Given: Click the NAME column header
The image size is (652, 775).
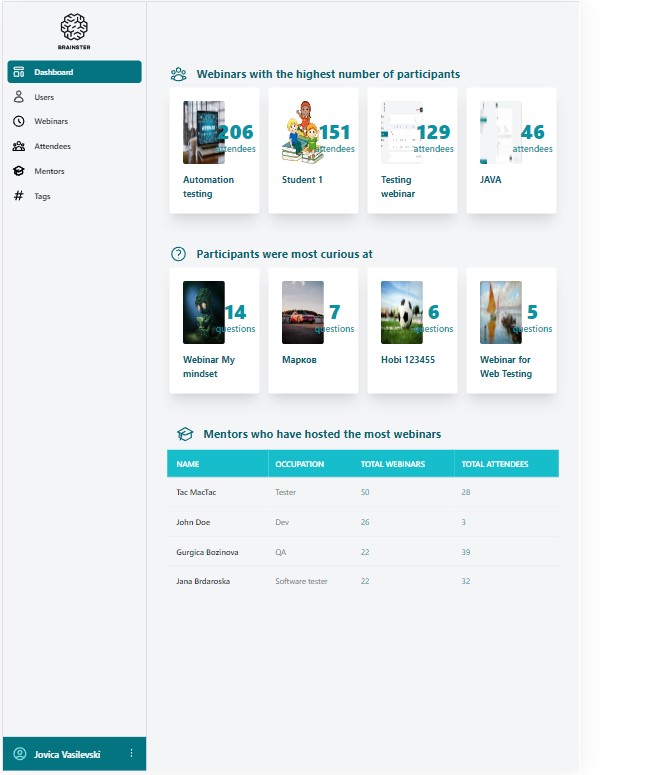Looking at the screenshot, I should [x=188, y=464].
